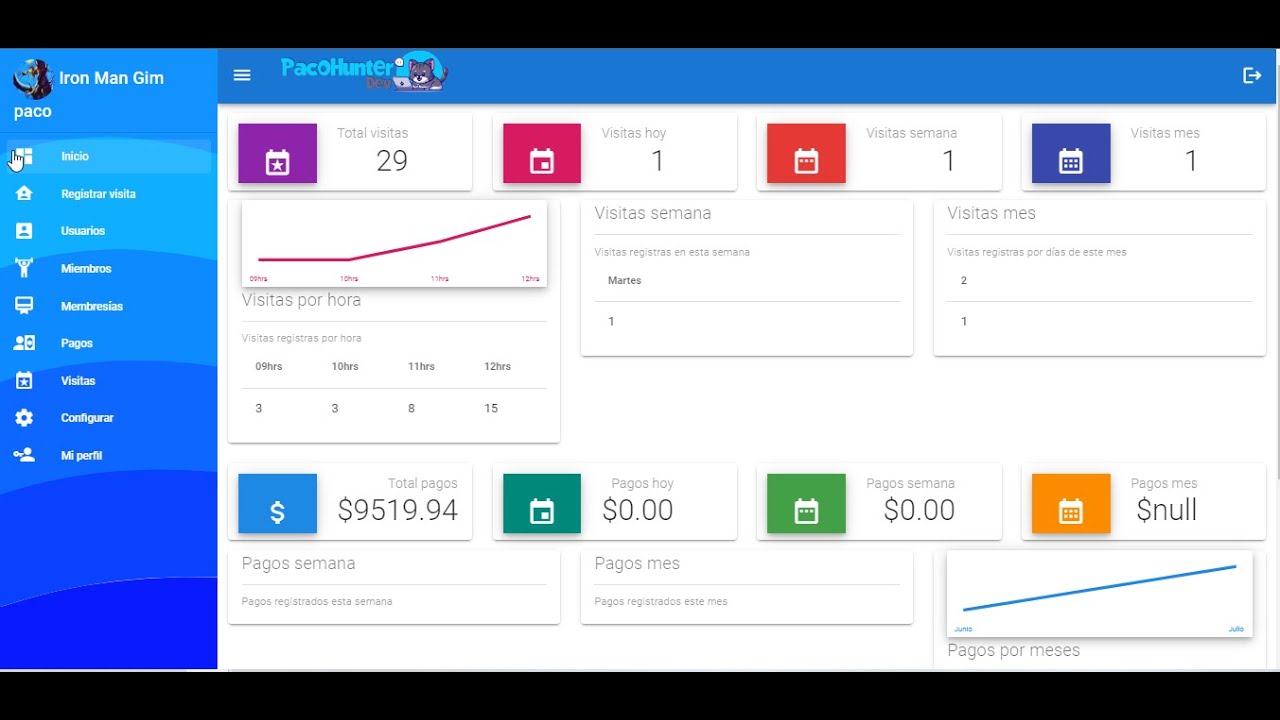Click the Iron Man Gim avatar
Image resolution: width=1280 pixels, height=720 pixels.
(x=33, y=79)
